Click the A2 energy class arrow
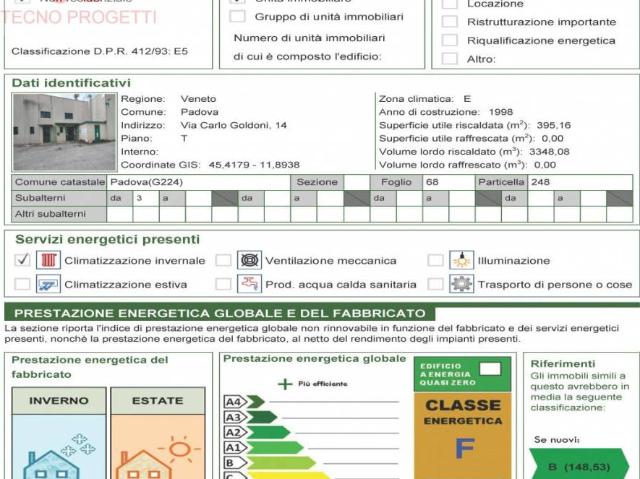Viewport: 640px width, 479px height. tap(257, 432)
